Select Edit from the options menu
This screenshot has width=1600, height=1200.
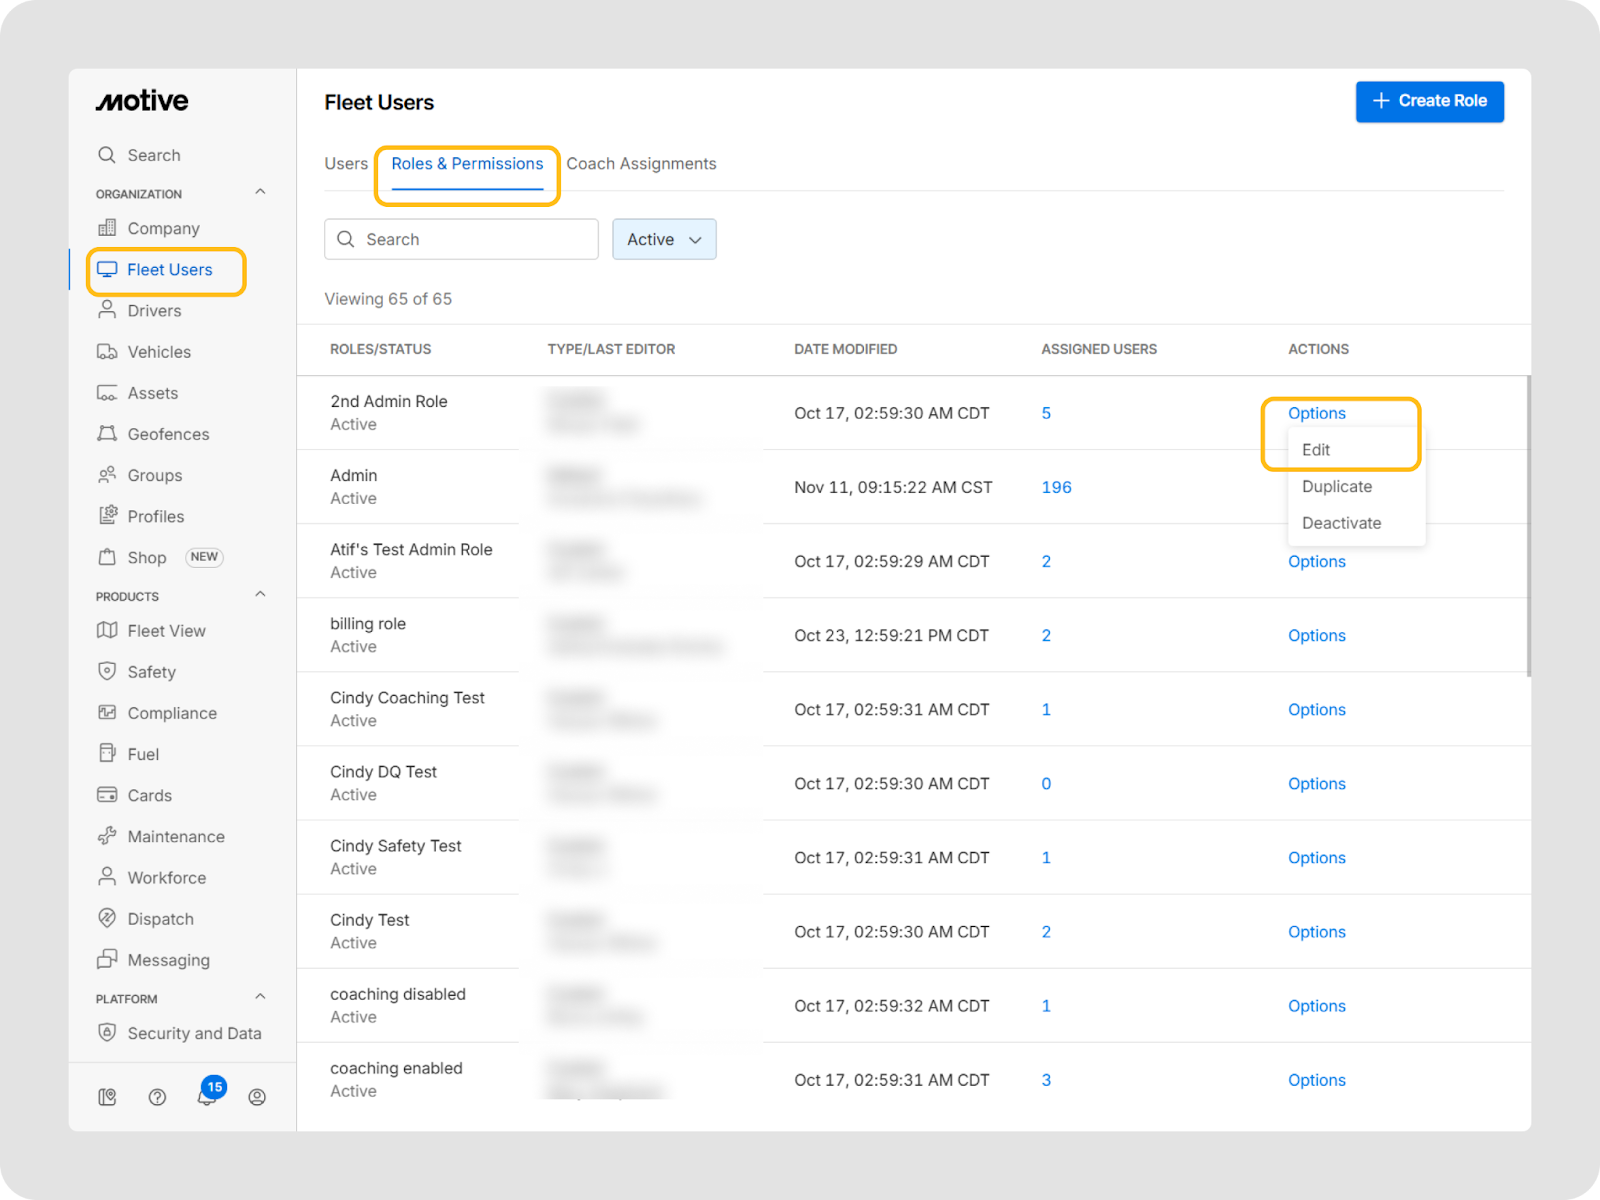click(x=1316, y=450)
